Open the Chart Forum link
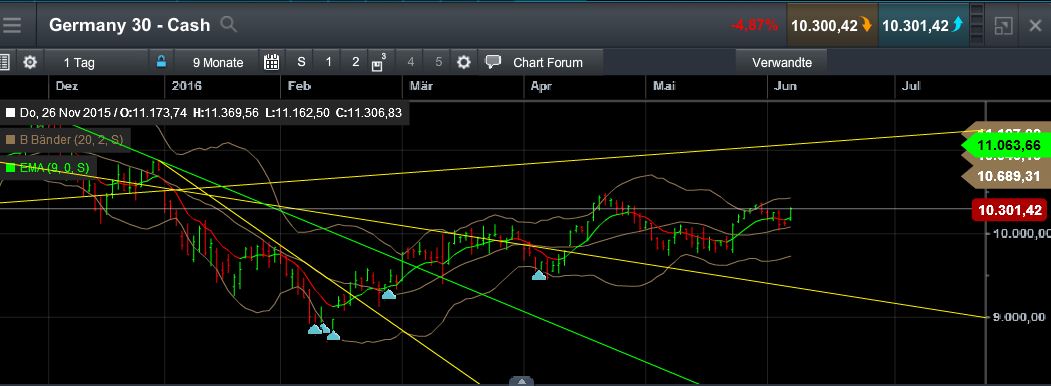1051x386 pixels. pyautogui.click(x=548, y=62)
